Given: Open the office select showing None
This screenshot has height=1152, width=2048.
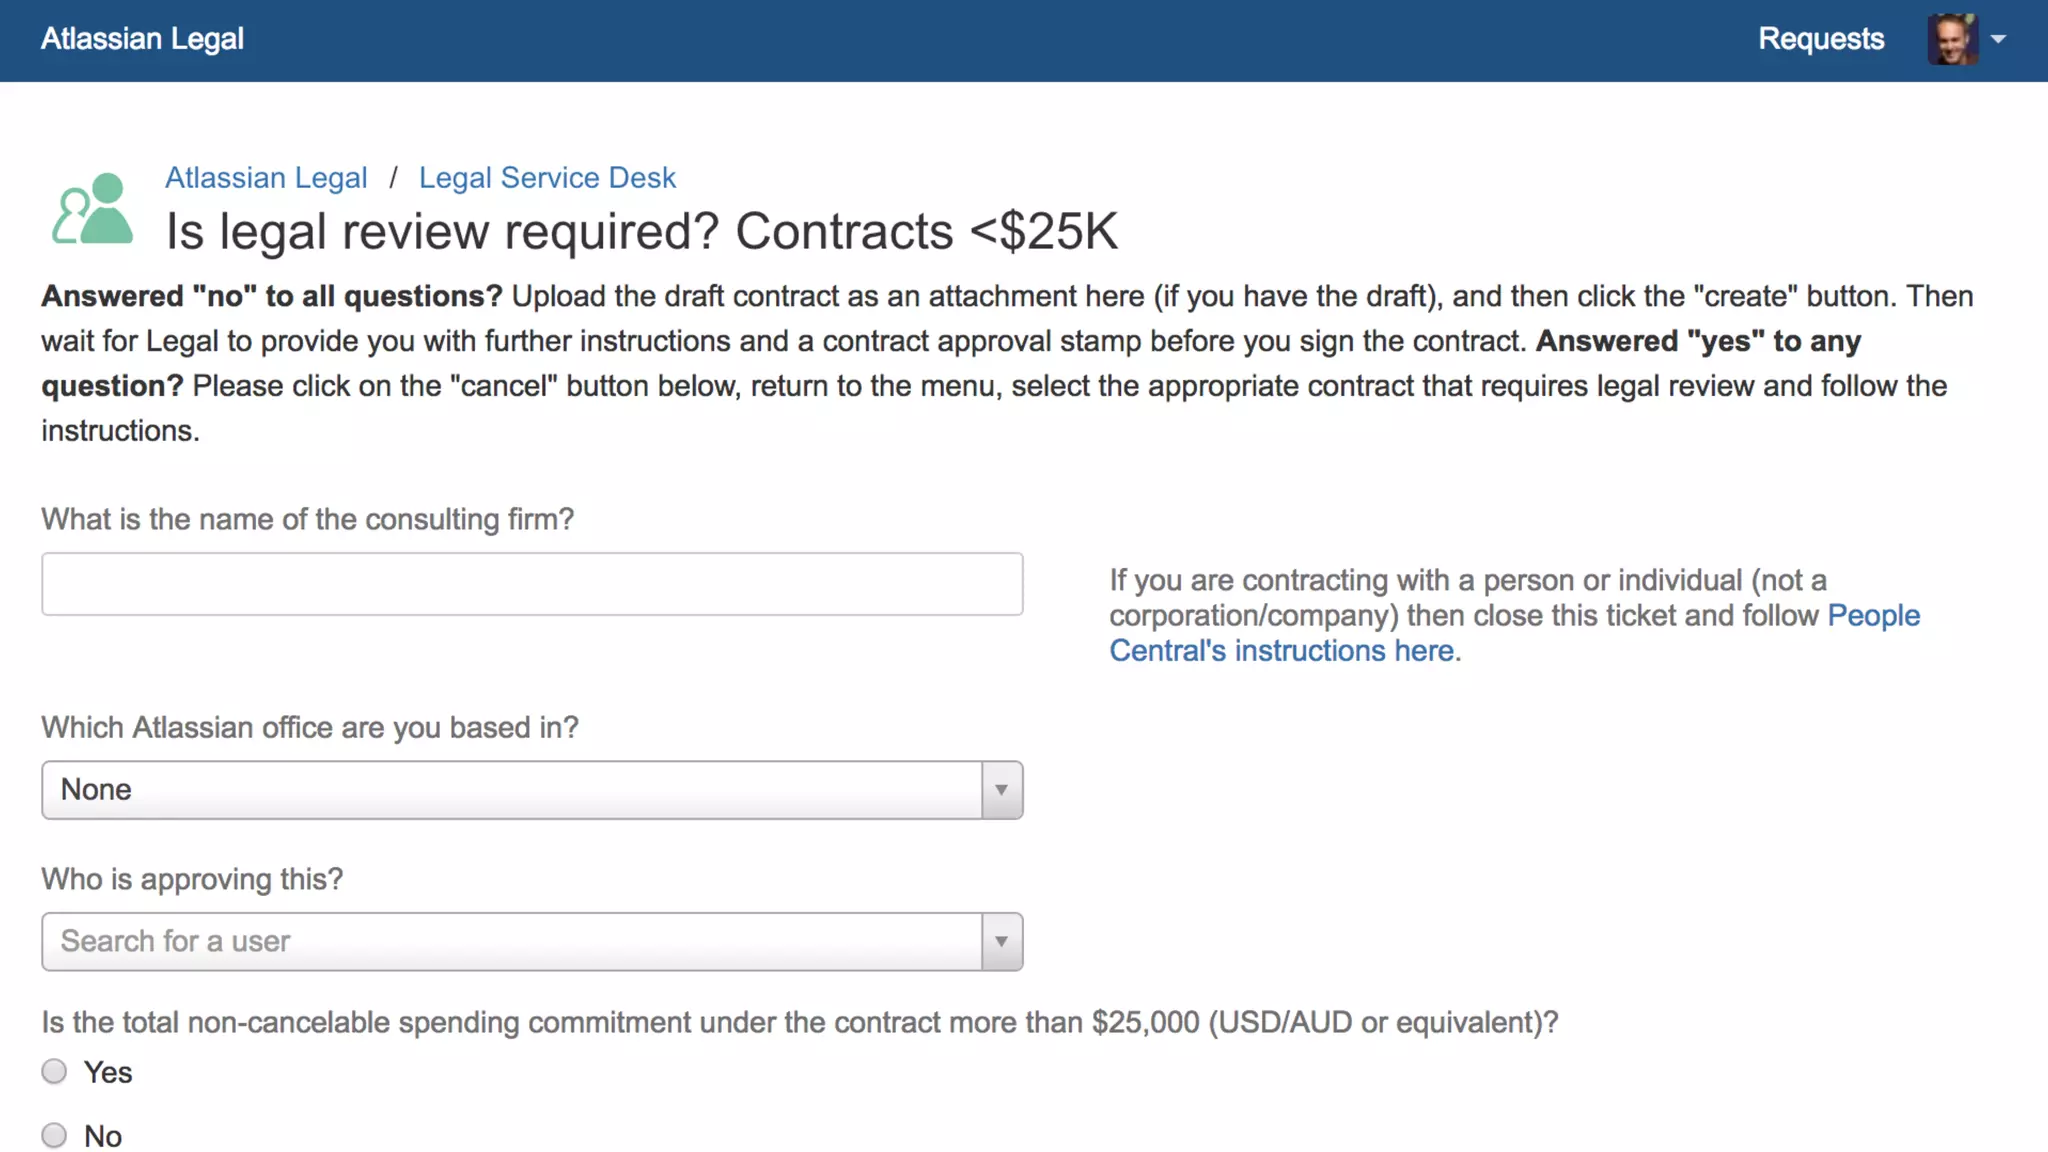Looking at the screenshot, I should [512, 790].
